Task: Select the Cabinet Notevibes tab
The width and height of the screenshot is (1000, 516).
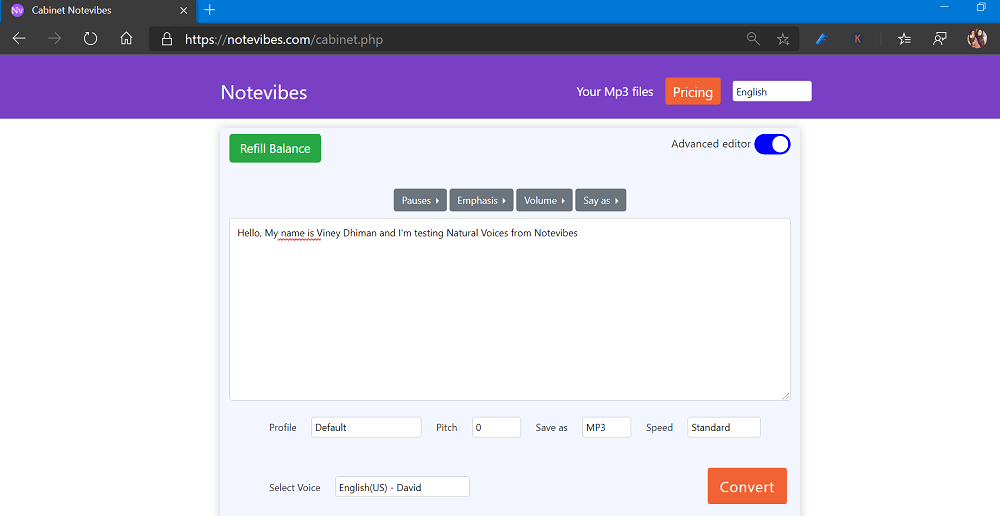Action: pos(99,11)
